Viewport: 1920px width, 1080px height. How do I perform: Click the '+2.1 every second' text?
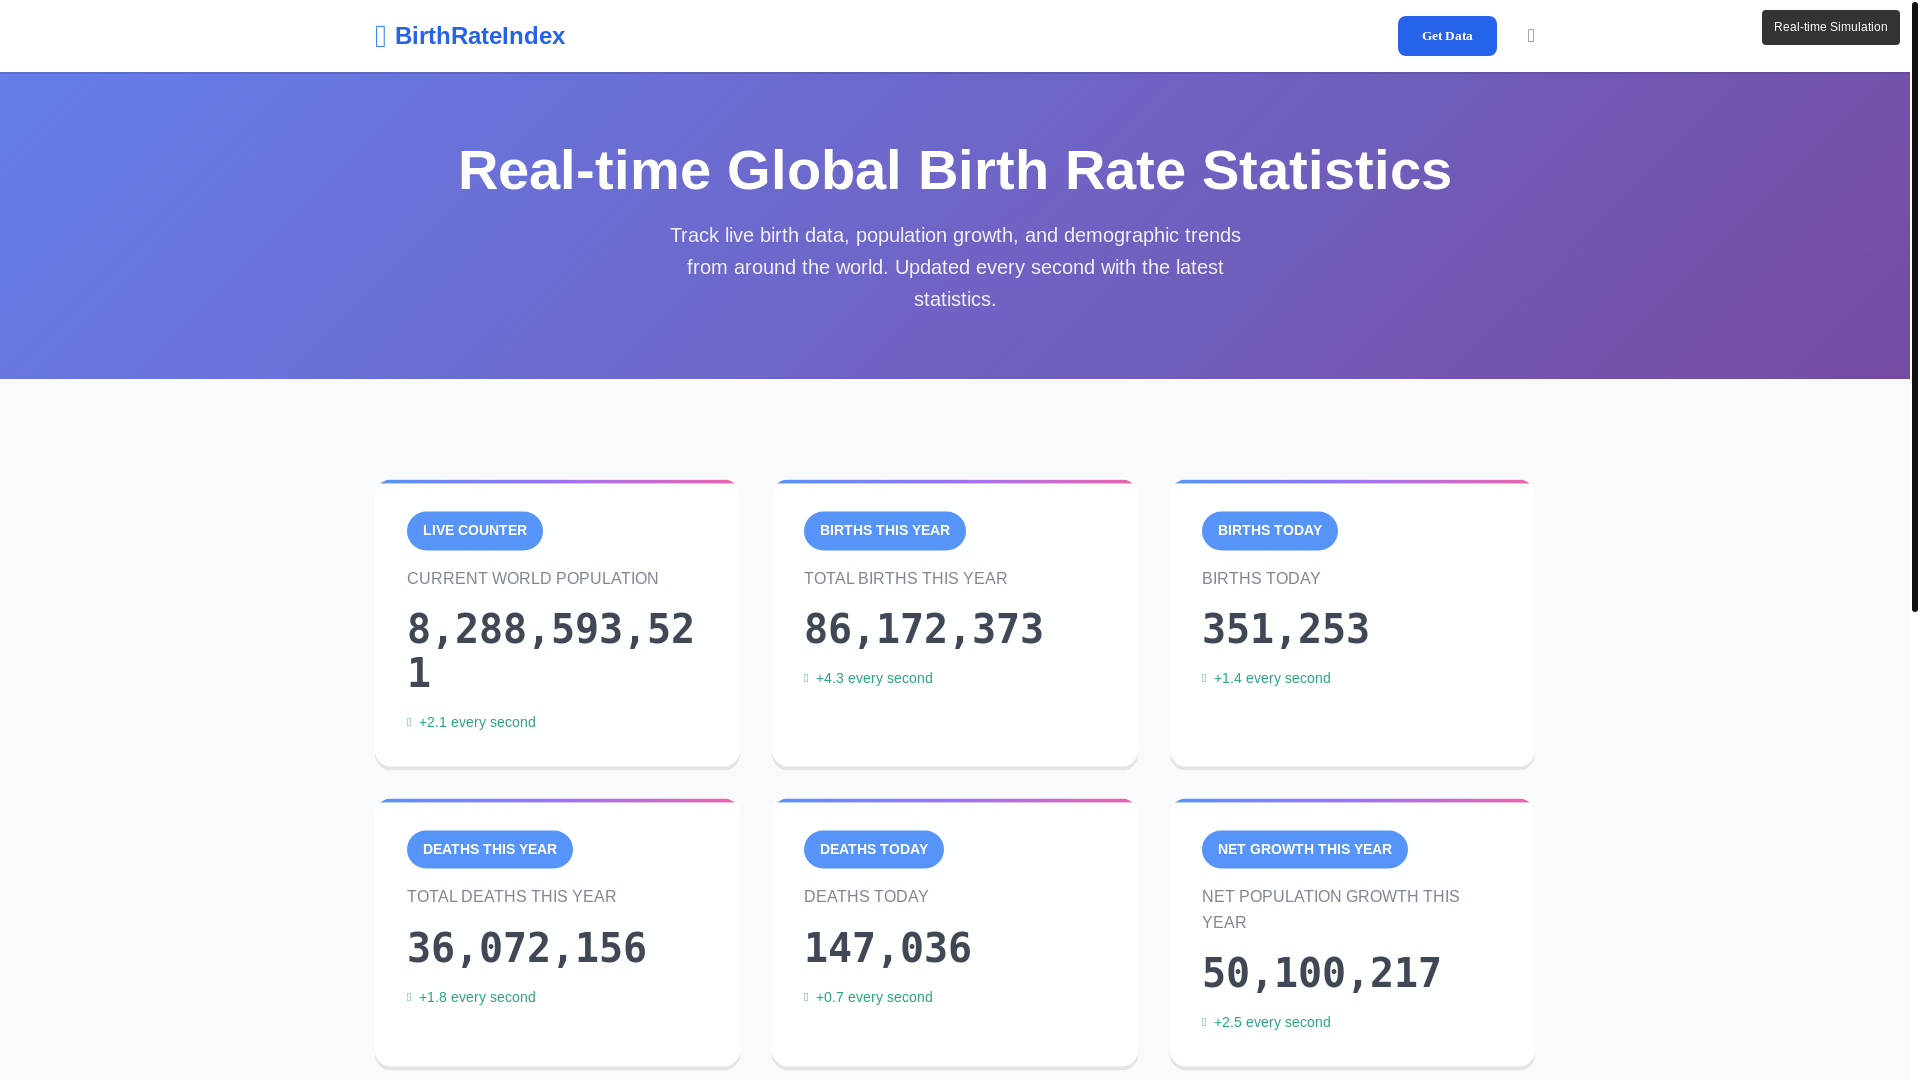[477, 722]
